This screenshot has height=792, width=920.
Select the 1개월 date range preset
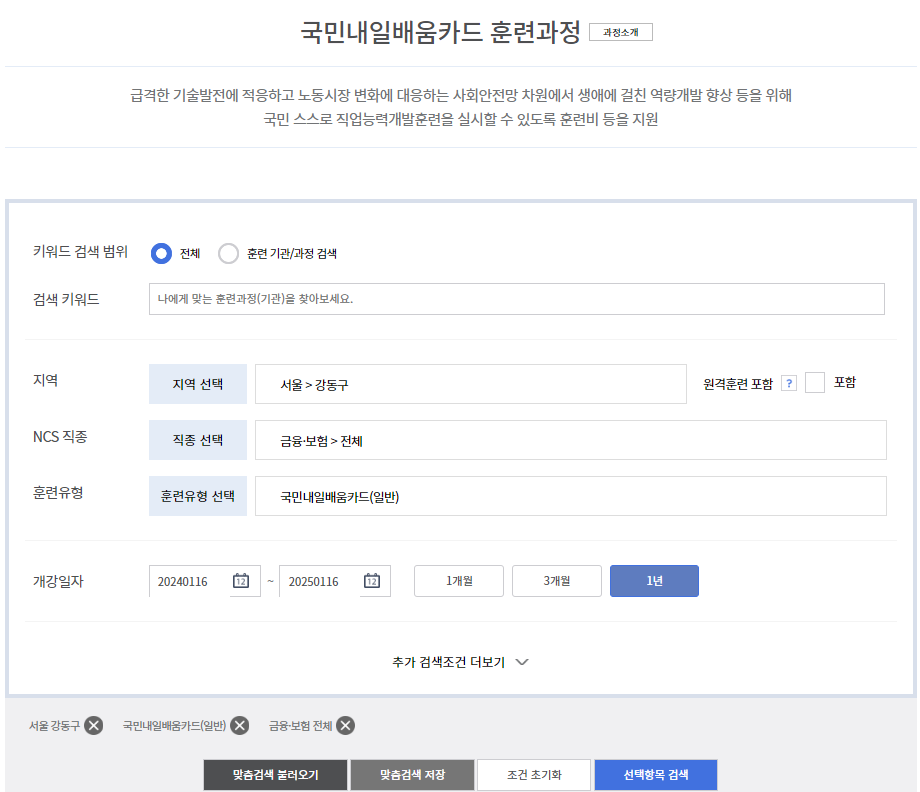[458, 580]
